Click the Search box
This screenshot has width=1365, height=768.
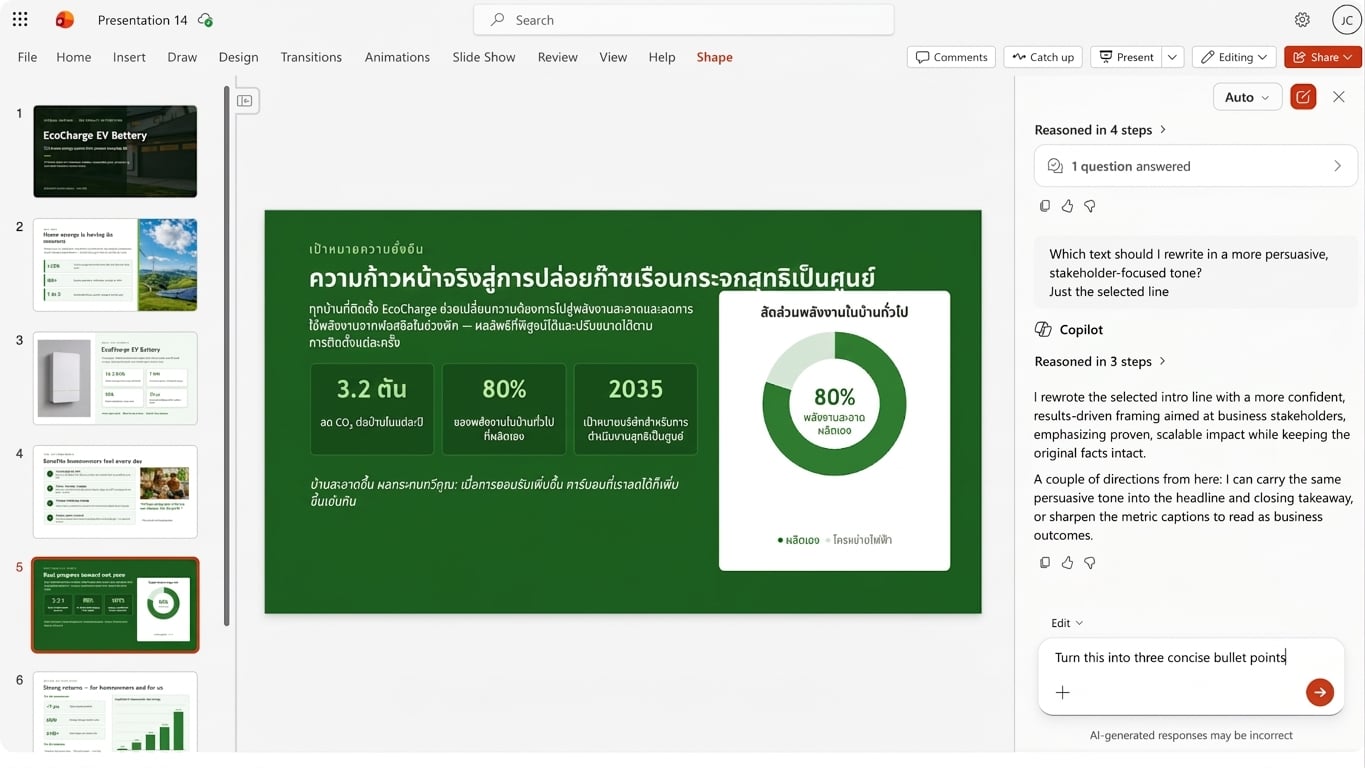pos(684,20)
